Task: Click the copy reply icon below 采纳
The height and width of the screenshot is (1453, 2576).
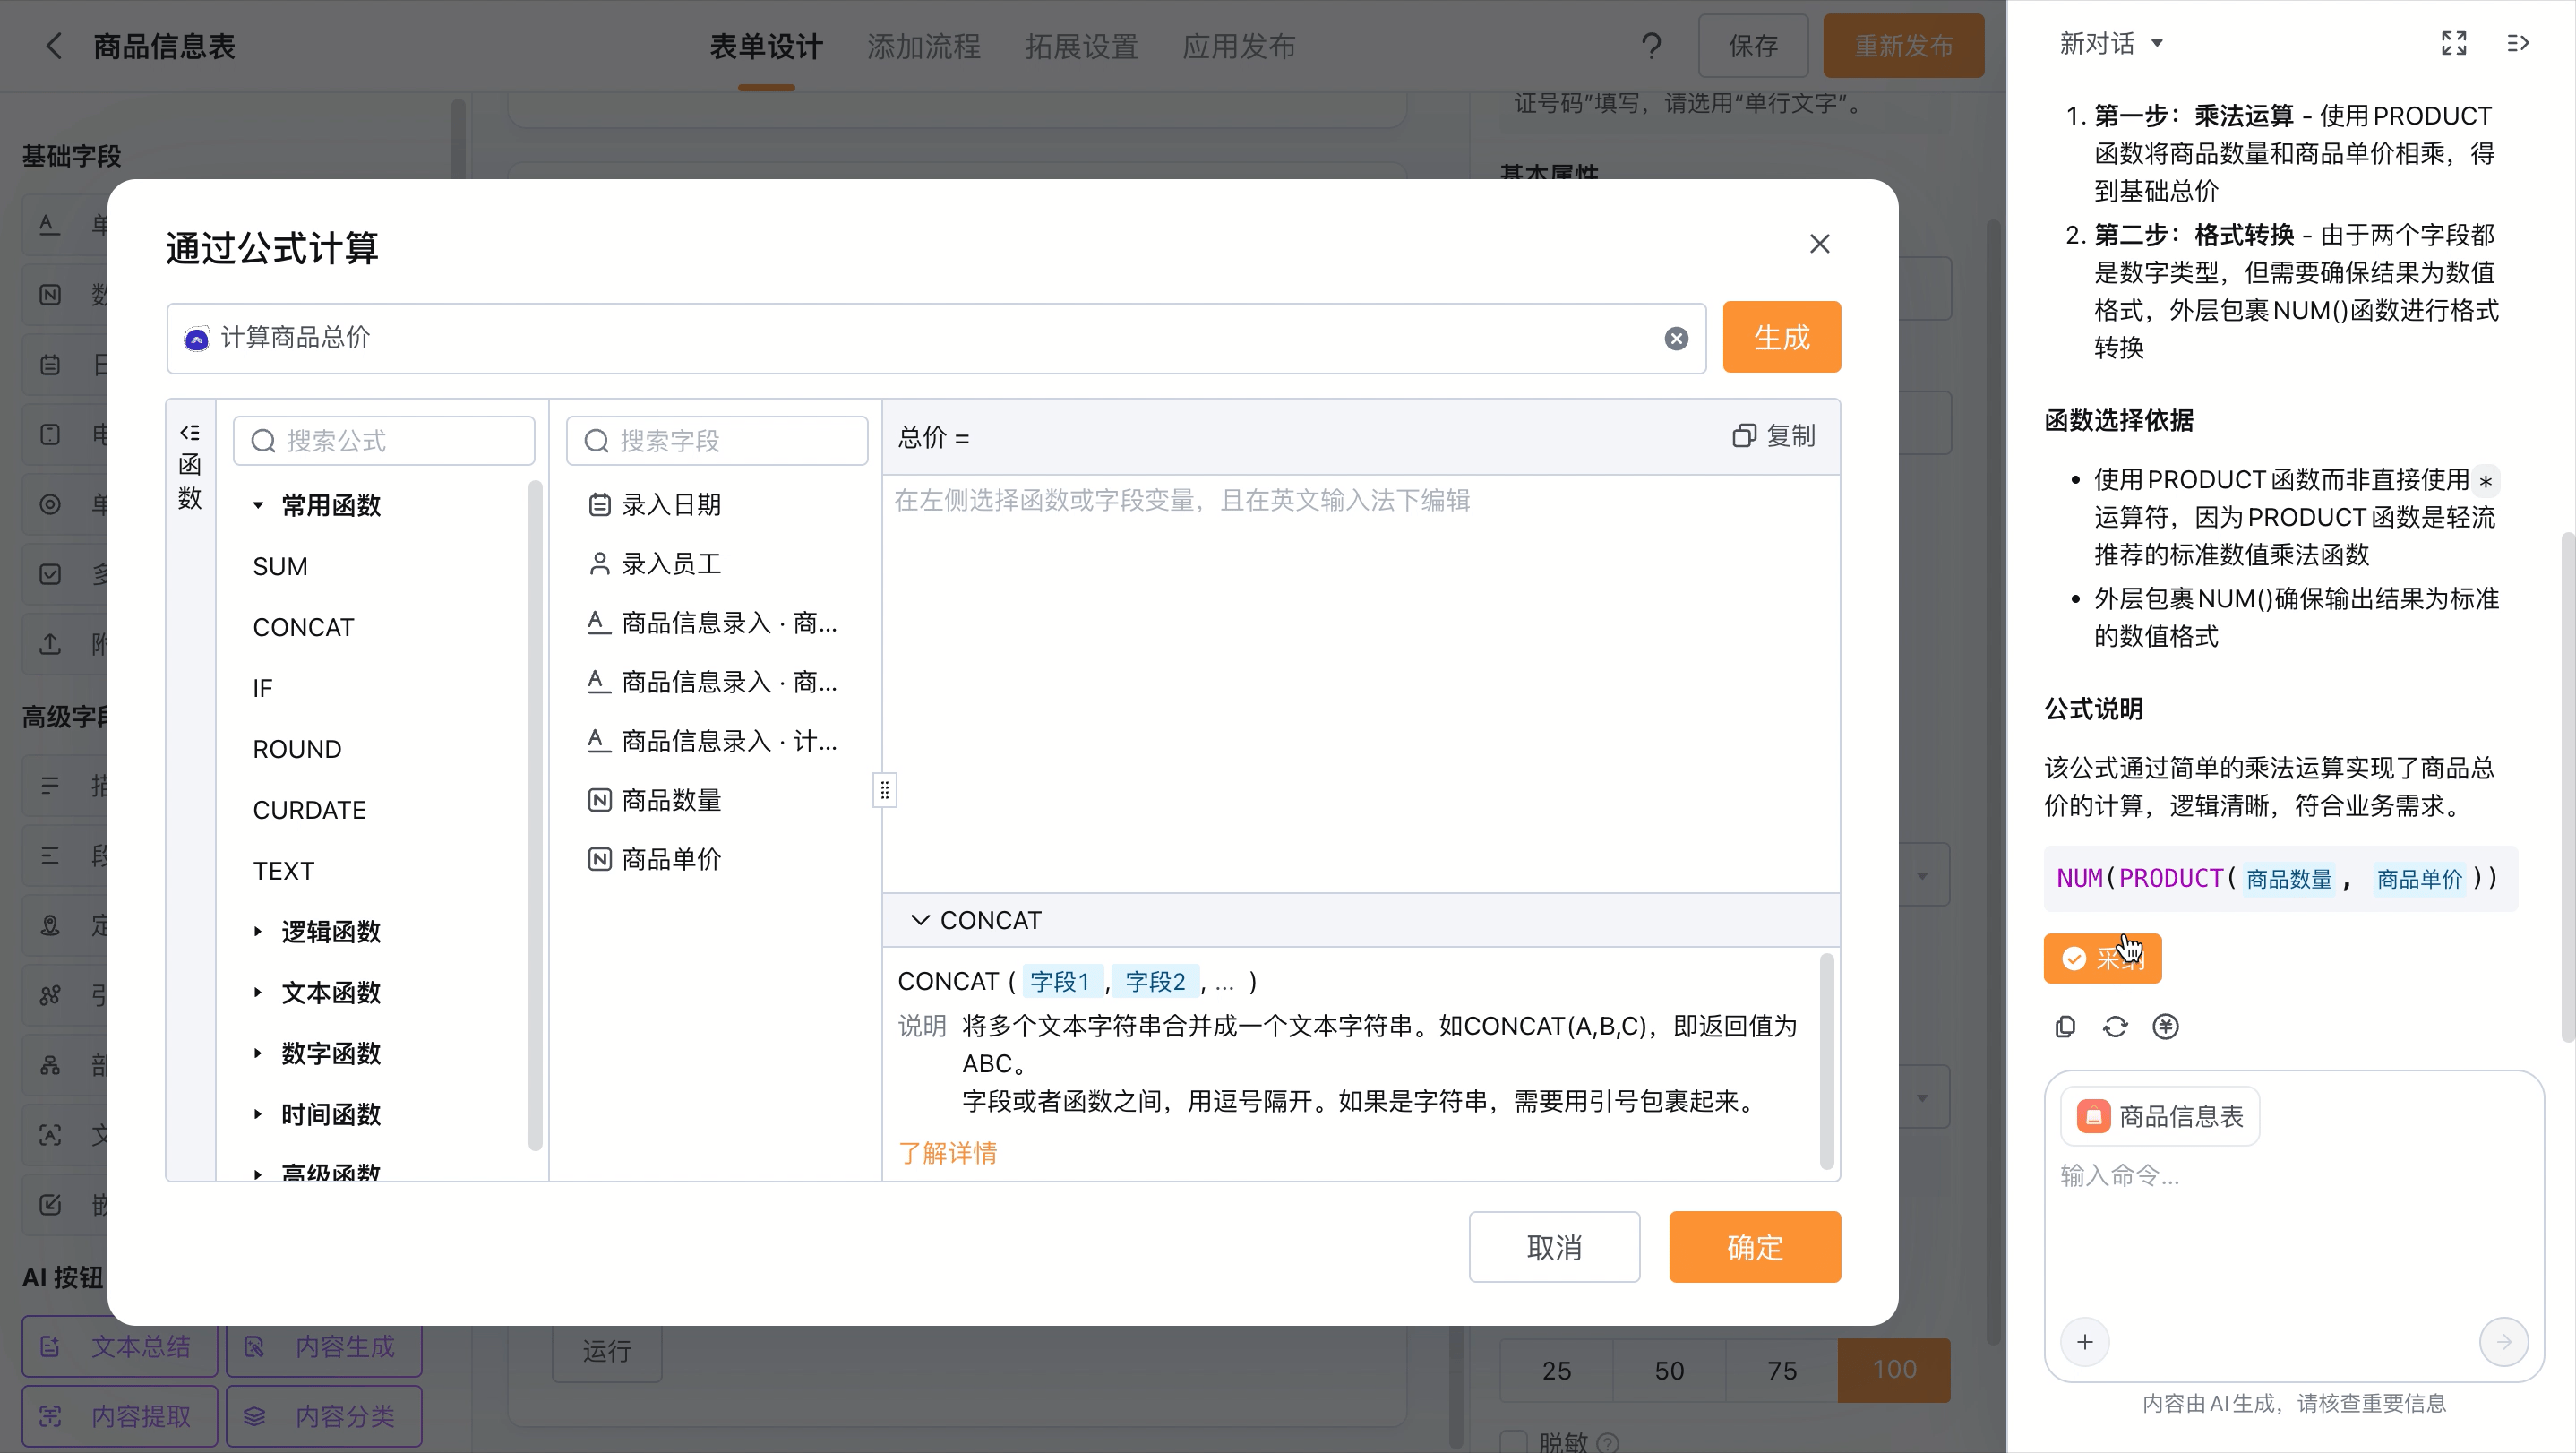Action: 2065,1027
